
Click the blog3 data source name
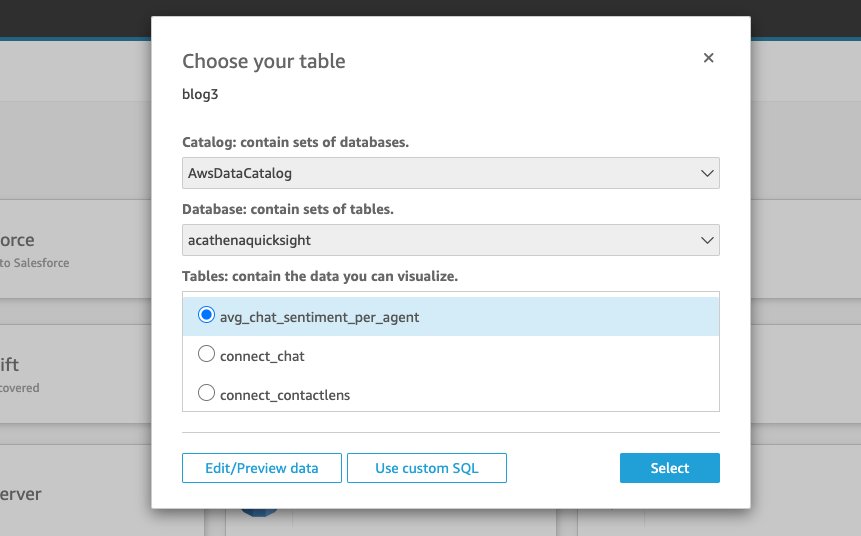pyautogui.click(x=200, y=97)
